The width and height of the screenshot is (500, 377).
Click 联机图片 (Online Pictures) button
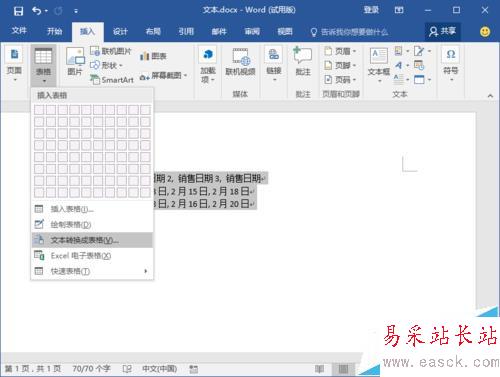(111, 51)
